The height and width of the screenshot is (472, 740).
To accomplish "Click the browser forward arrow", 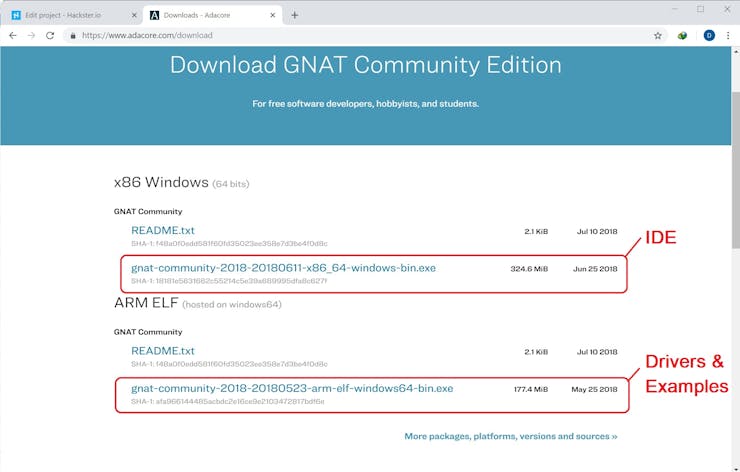I will 31,35.
